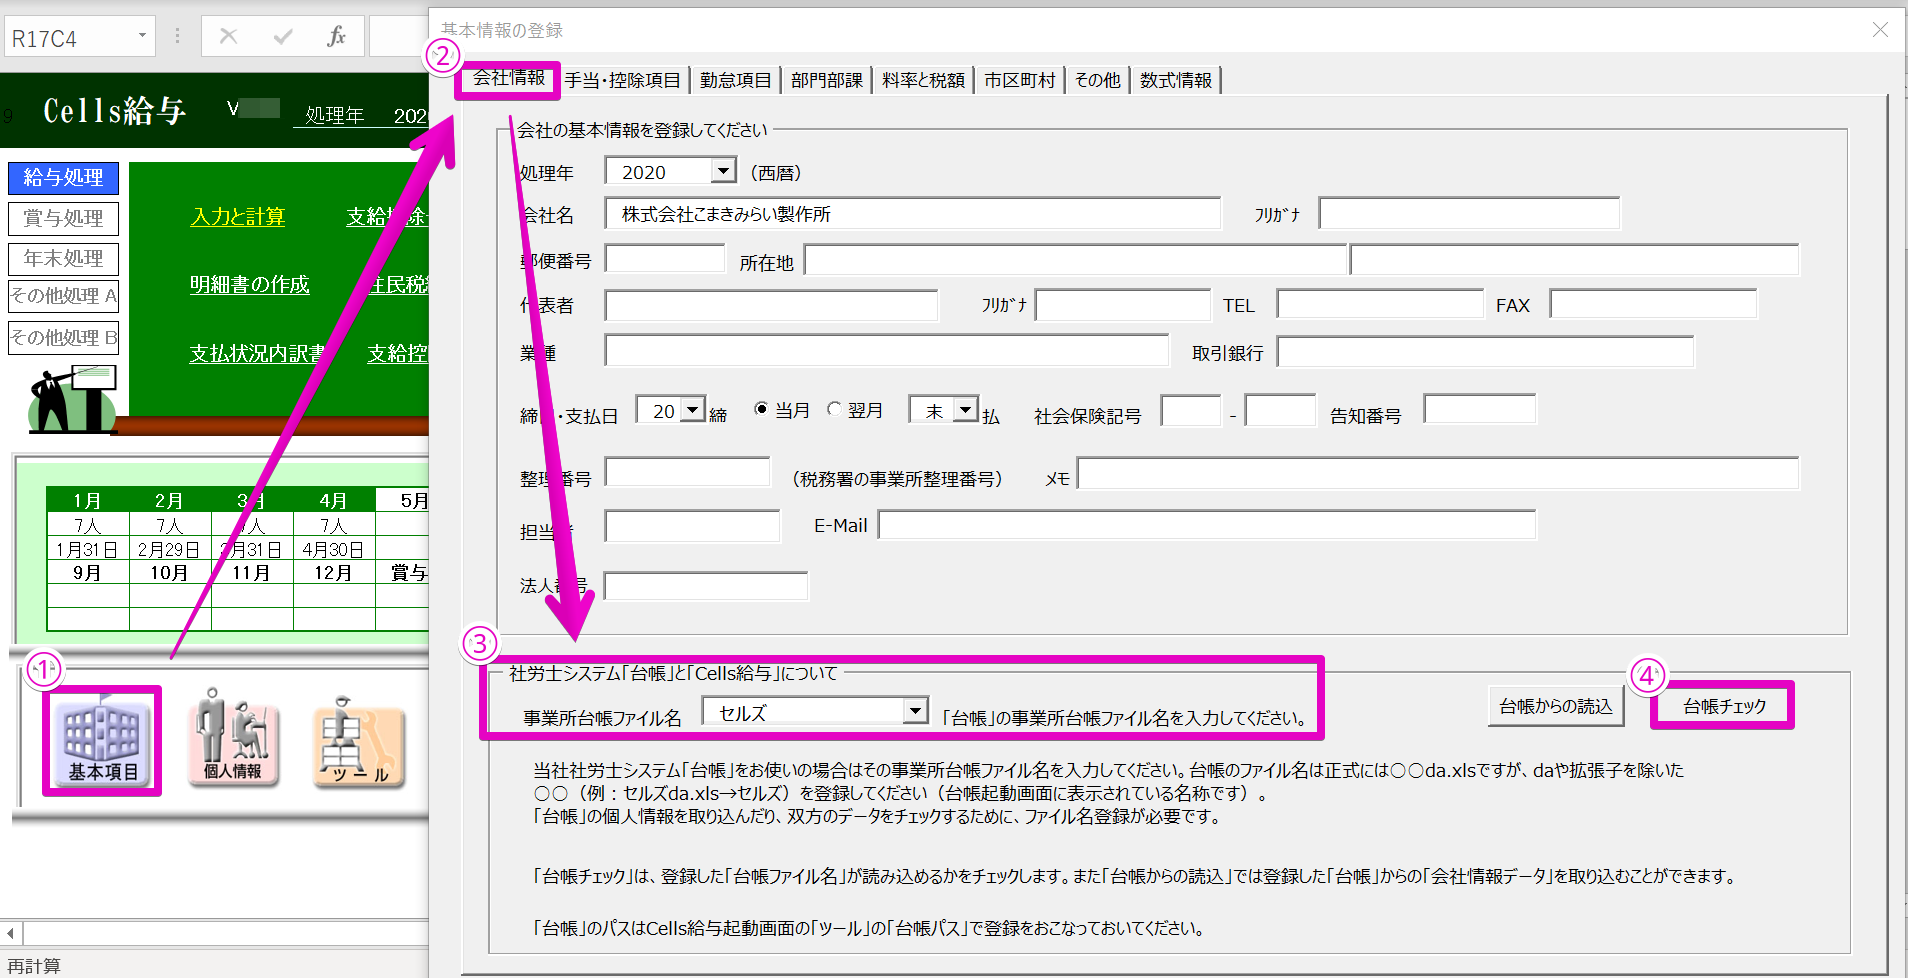Open the 明細書の作成 link
Image resolution: width=1908 pixels, height=978 pixels.
tap(250, 285)
